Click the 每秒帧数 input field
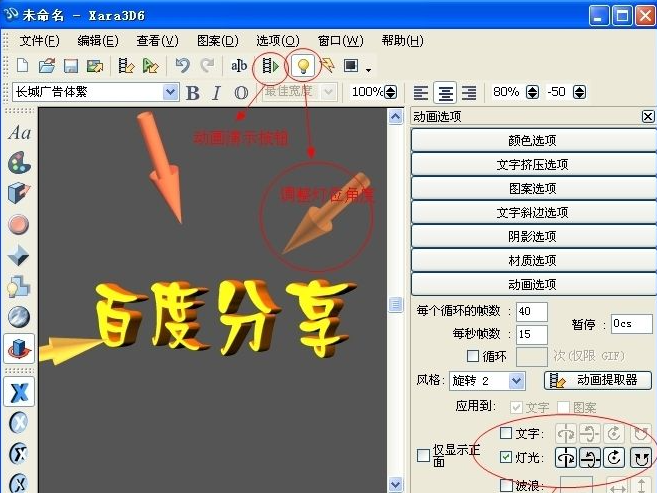 tap(531, 334)
